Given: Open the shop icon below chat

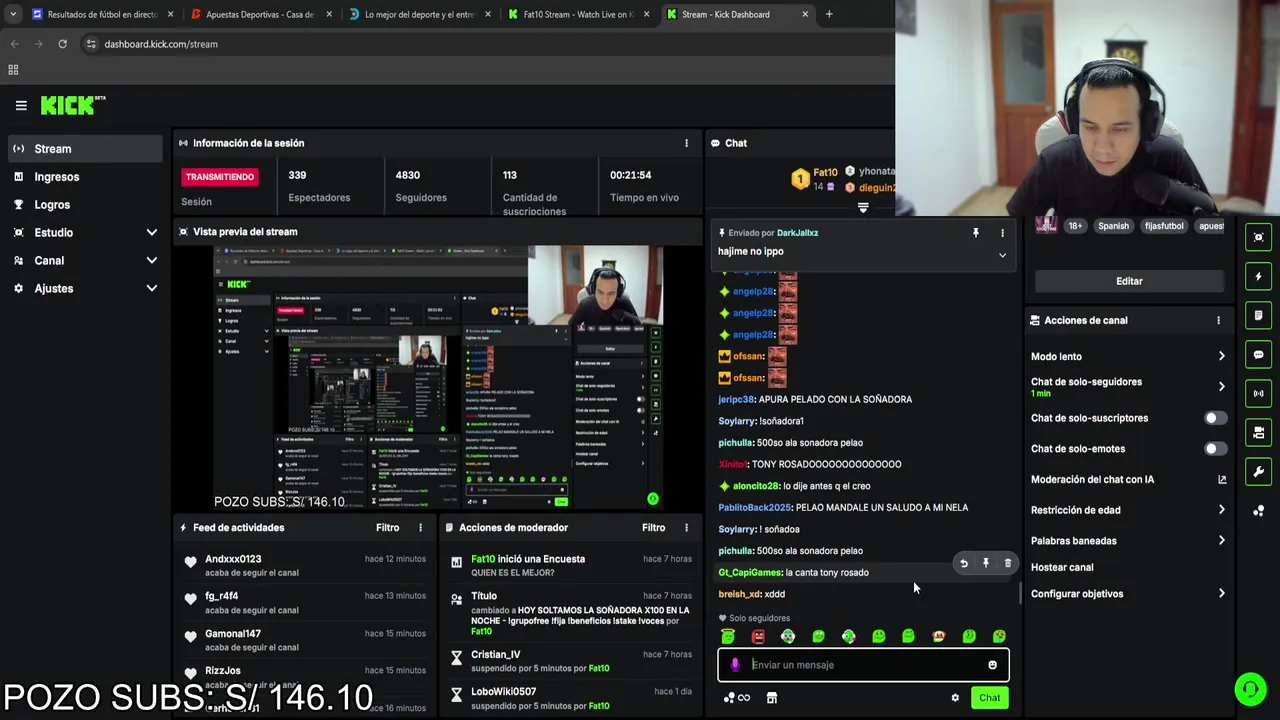Looking at the screenshot, I should [771, 698].
